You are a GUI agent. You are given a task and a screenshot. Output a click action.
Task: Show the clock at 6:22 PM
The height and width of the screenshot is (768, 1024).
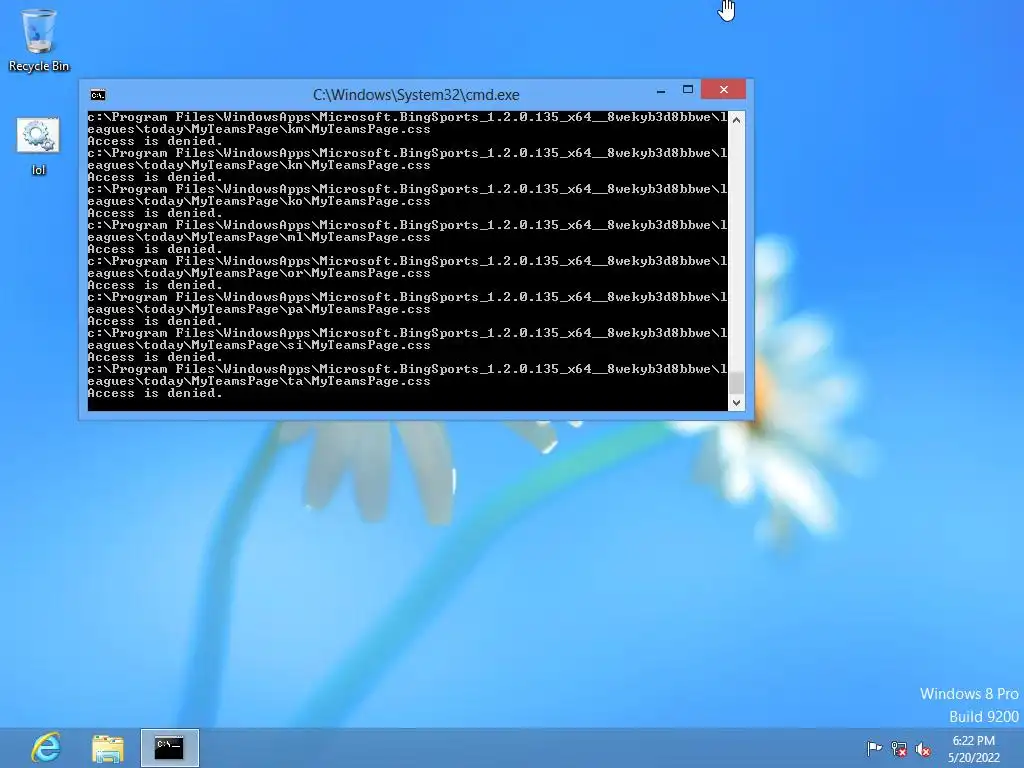click(x=973, y=741)
